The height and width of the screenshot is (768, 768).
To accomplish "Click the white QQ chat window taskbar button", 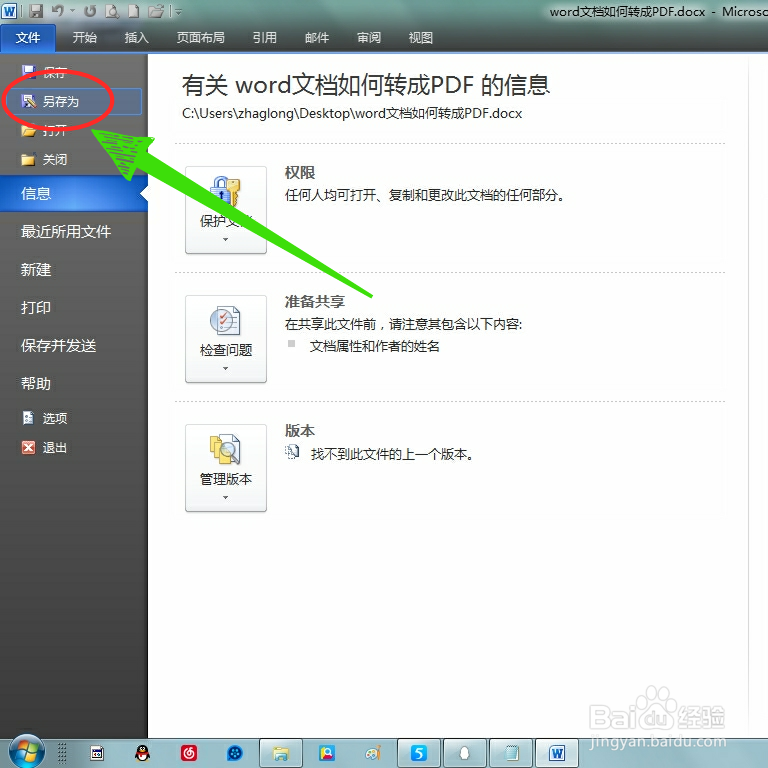I will 465,753.
